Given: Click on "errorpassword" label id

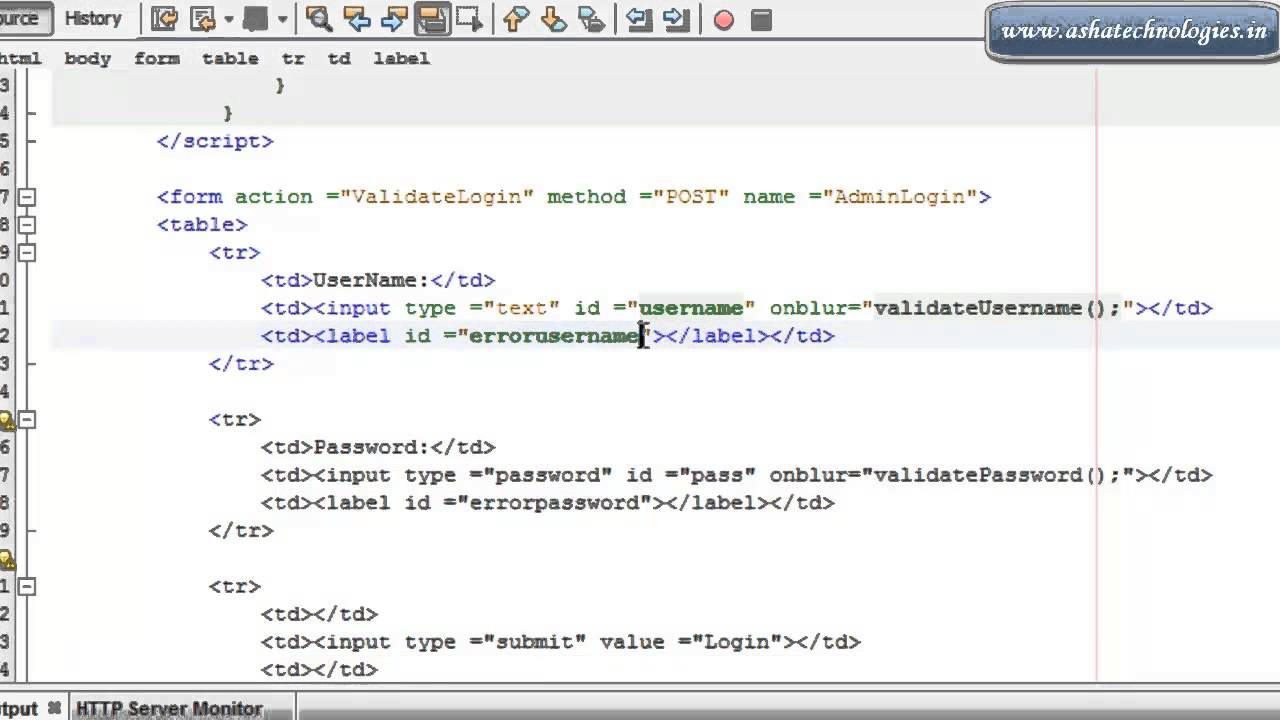Looking at the screenshot, I should tap(554, 503).
